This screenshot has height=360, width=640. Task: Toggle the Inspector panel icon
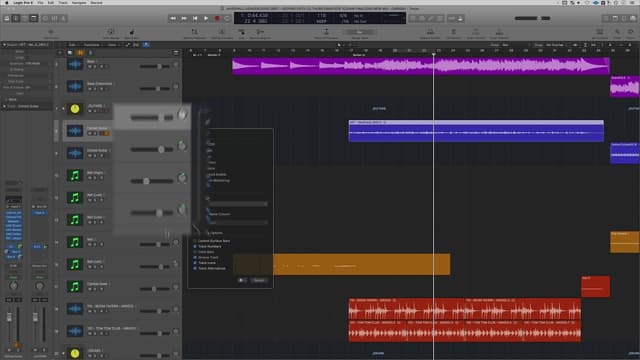16,18
